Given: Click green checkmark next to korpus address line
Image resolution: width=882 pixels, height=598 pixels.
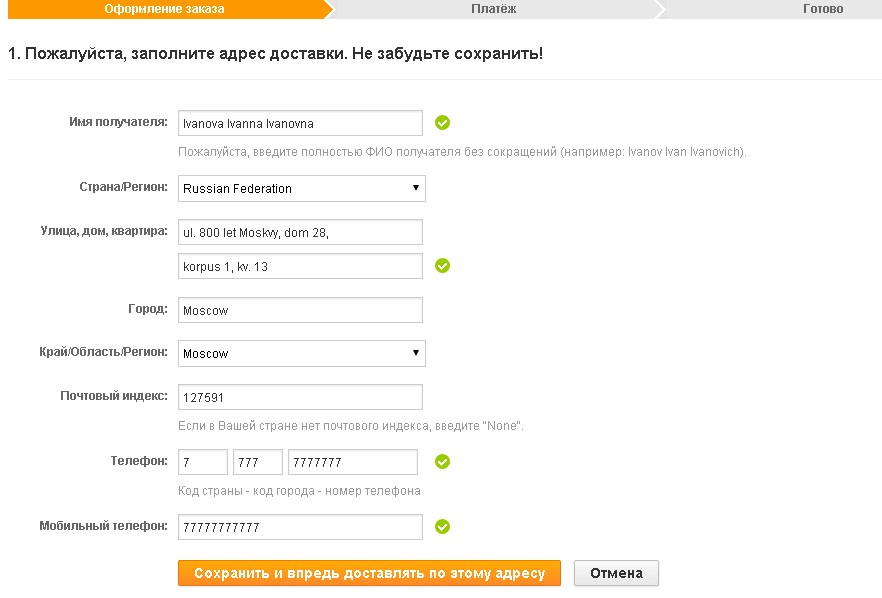Looking at the screenshot, I should [442, 266].
